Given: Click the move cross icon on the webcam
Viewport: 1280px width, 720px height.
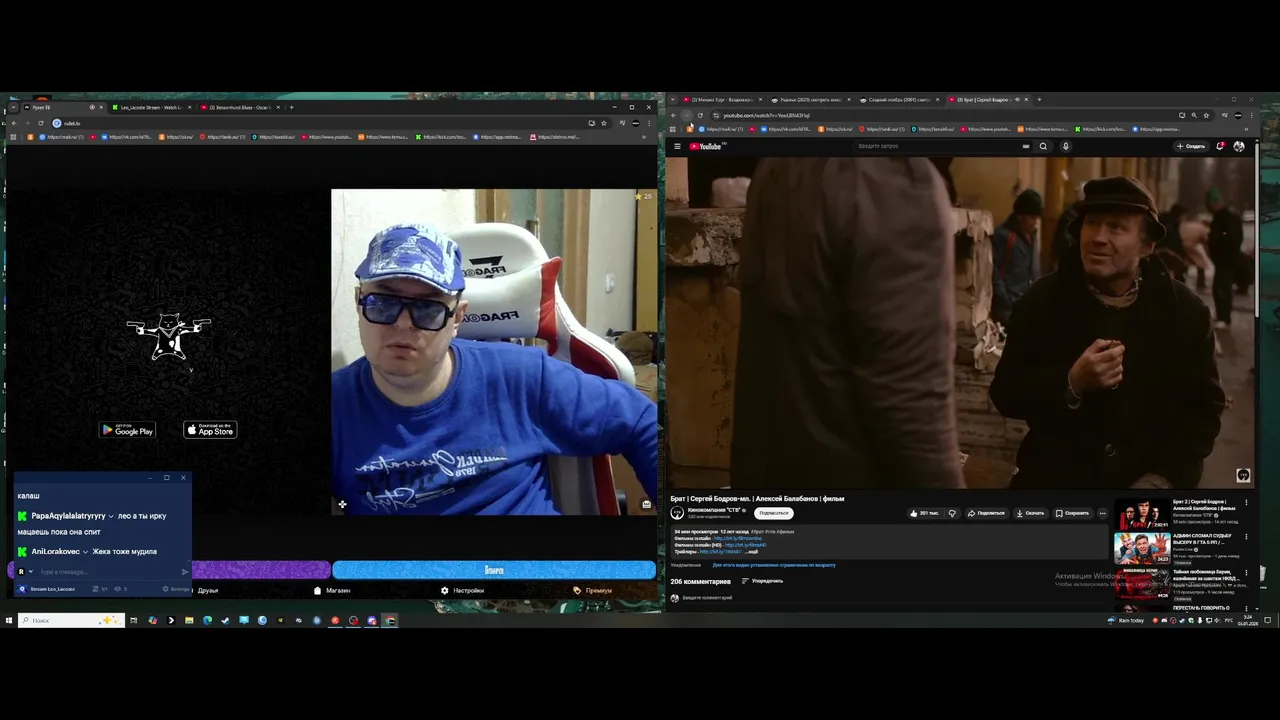Looking at the screenshot, I should coord(342,504).
